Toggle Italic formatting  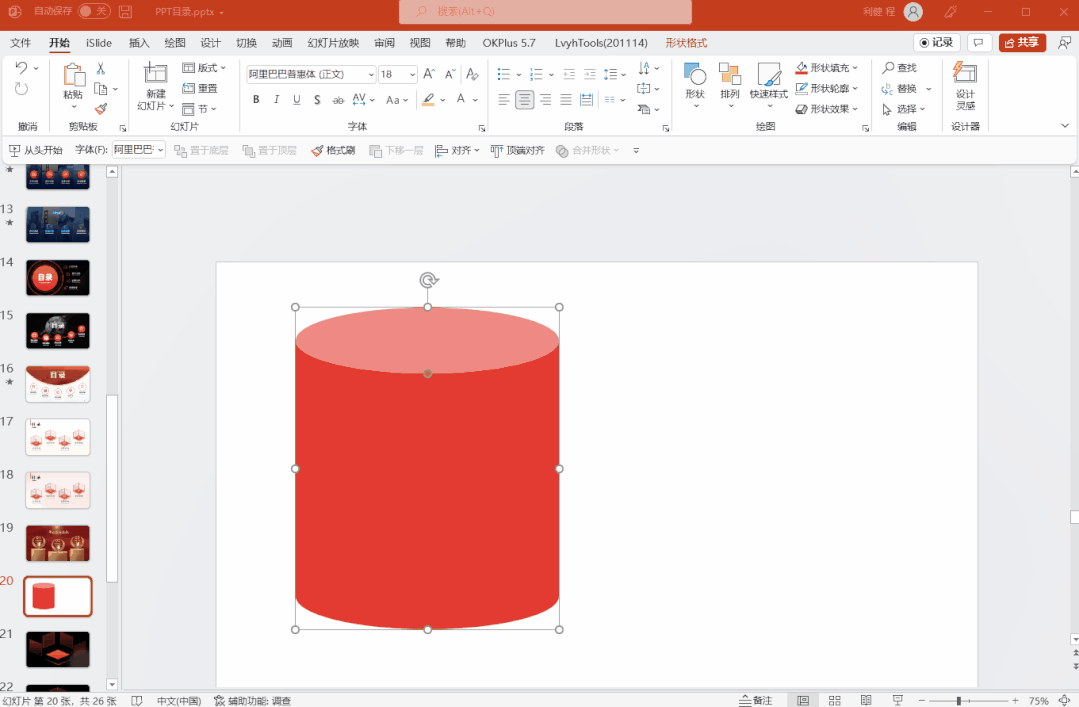pos(276,100)
